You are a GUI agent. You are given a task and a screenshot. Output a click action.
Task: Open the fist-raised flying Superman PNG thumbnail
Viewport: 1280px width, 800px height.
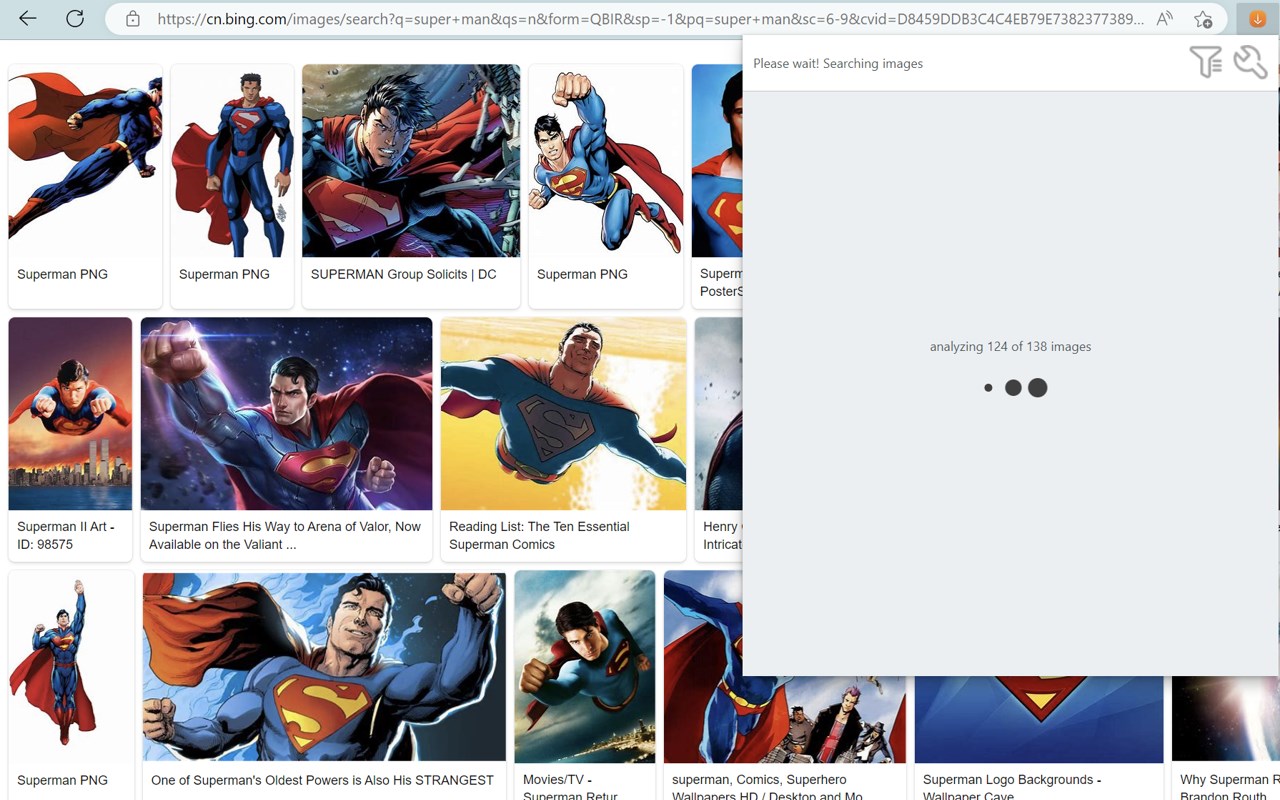coord(606,161)
